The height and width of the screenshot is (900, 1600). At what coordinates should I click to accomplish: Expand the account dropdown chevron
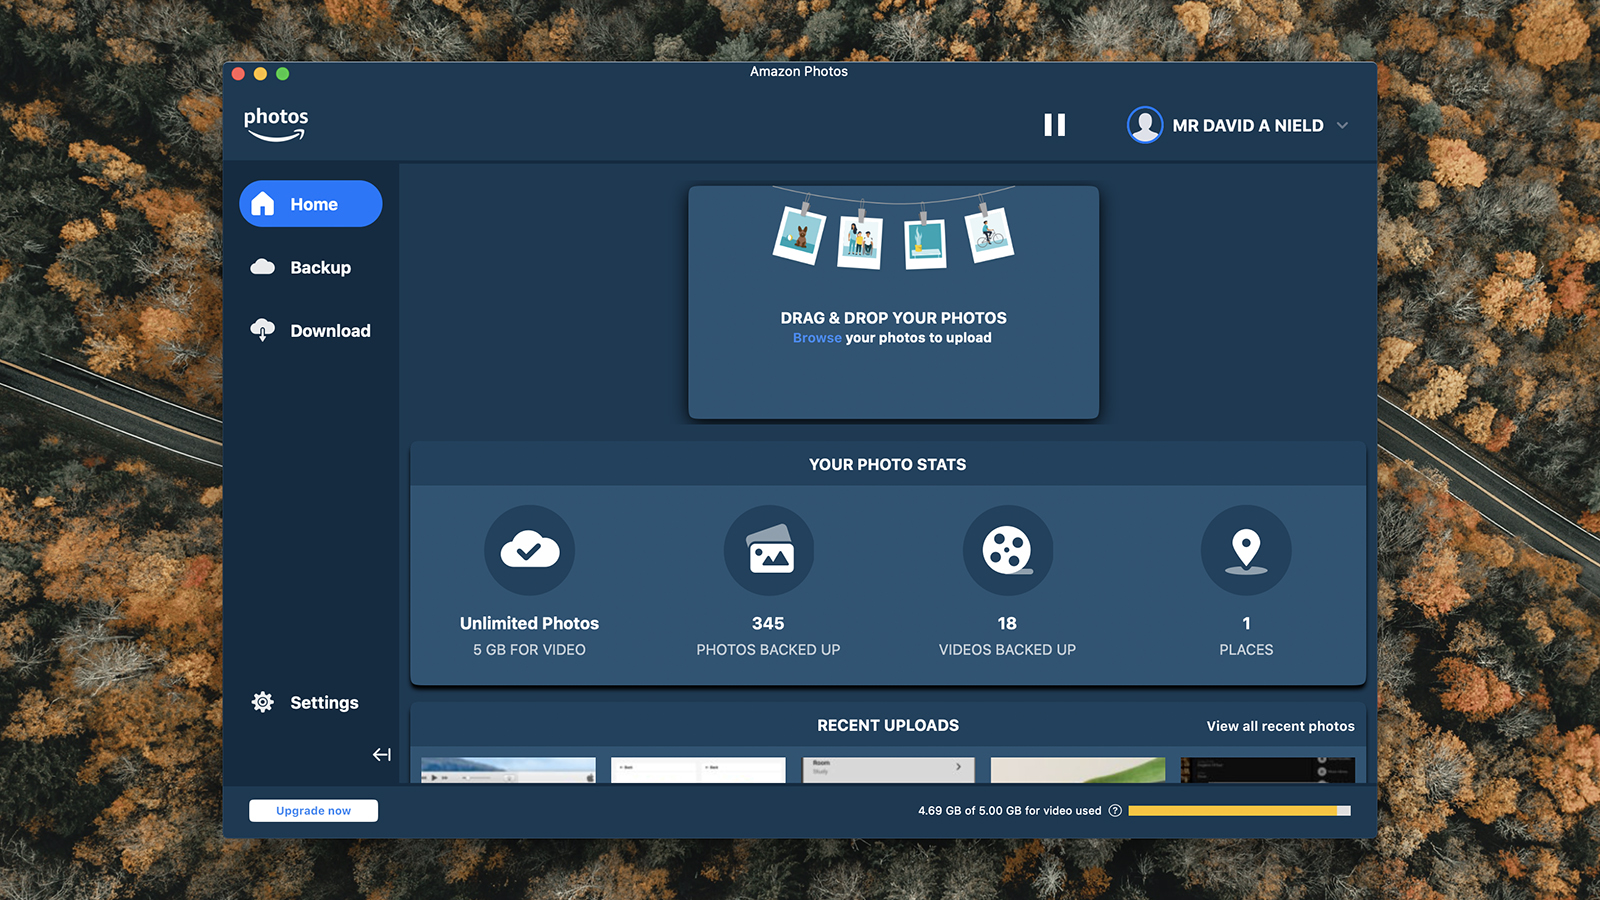pos(1343,125)
